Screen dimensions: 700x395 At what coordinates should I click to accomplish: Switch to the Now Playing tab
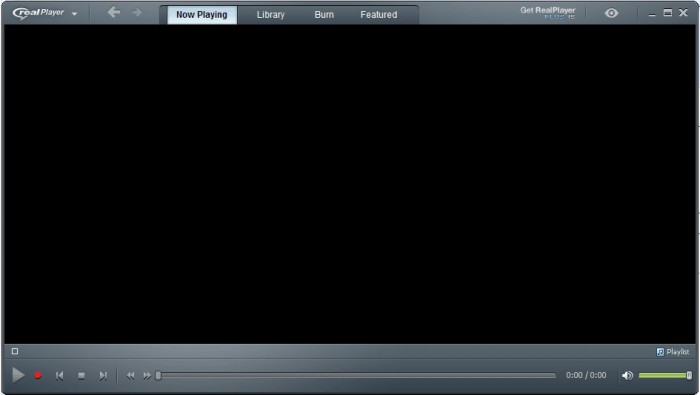pyautogui.click(x=202, y=15)
